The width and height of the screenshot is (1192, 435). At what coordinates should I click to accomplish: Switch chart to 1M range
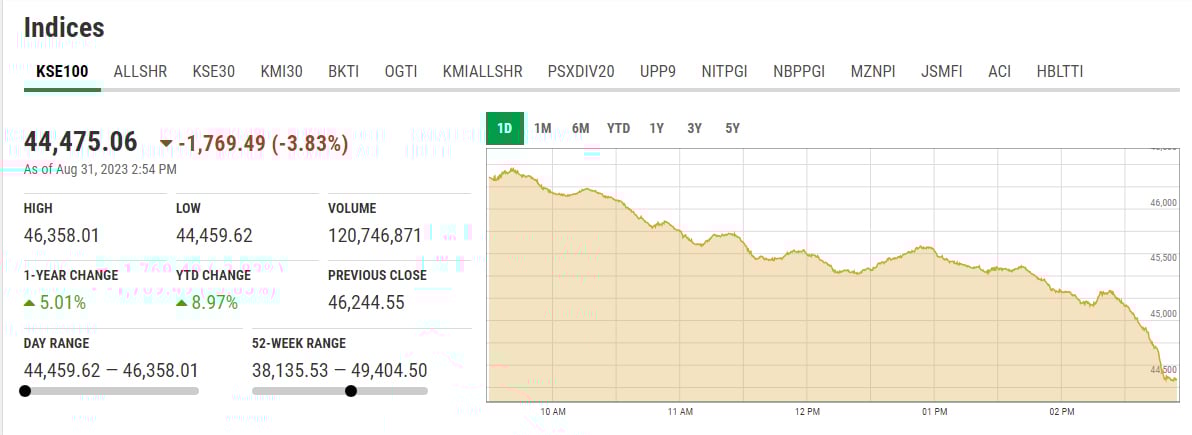tap(543, 128)
